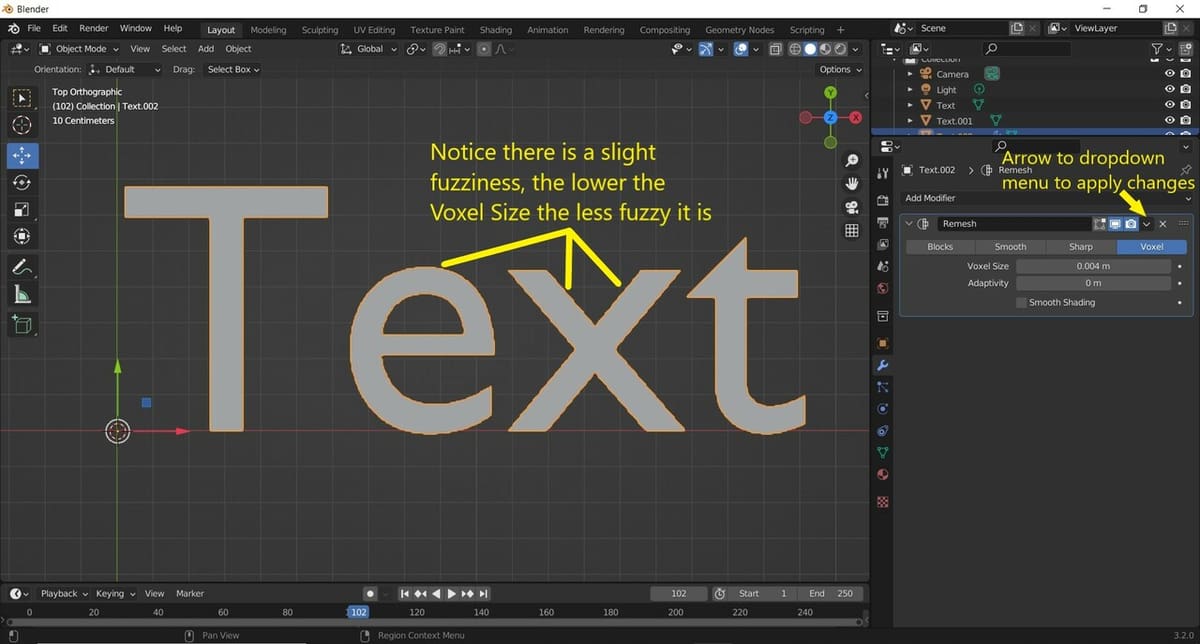Play animation in the timeline

click(x=452, y=593)
